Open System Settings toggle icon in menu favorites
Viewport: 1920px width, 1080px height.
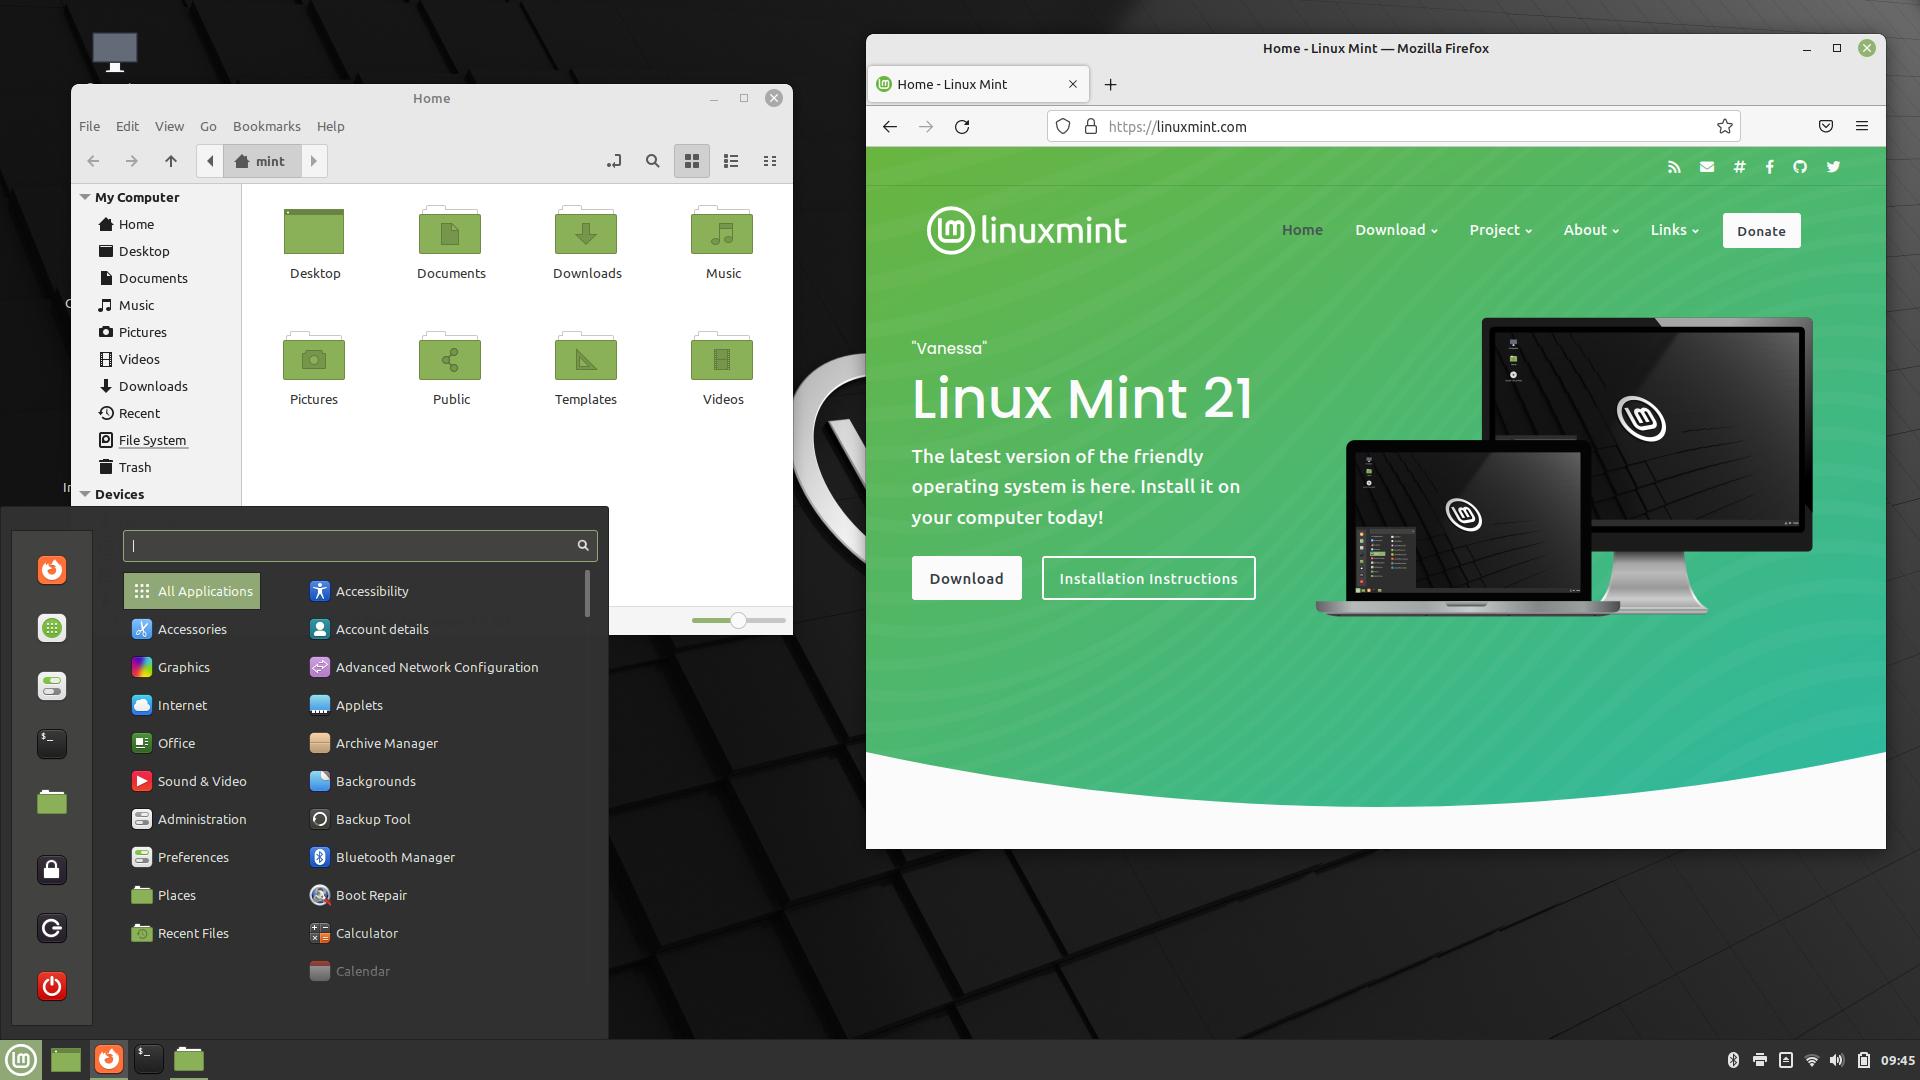click(x=52, y=686)
